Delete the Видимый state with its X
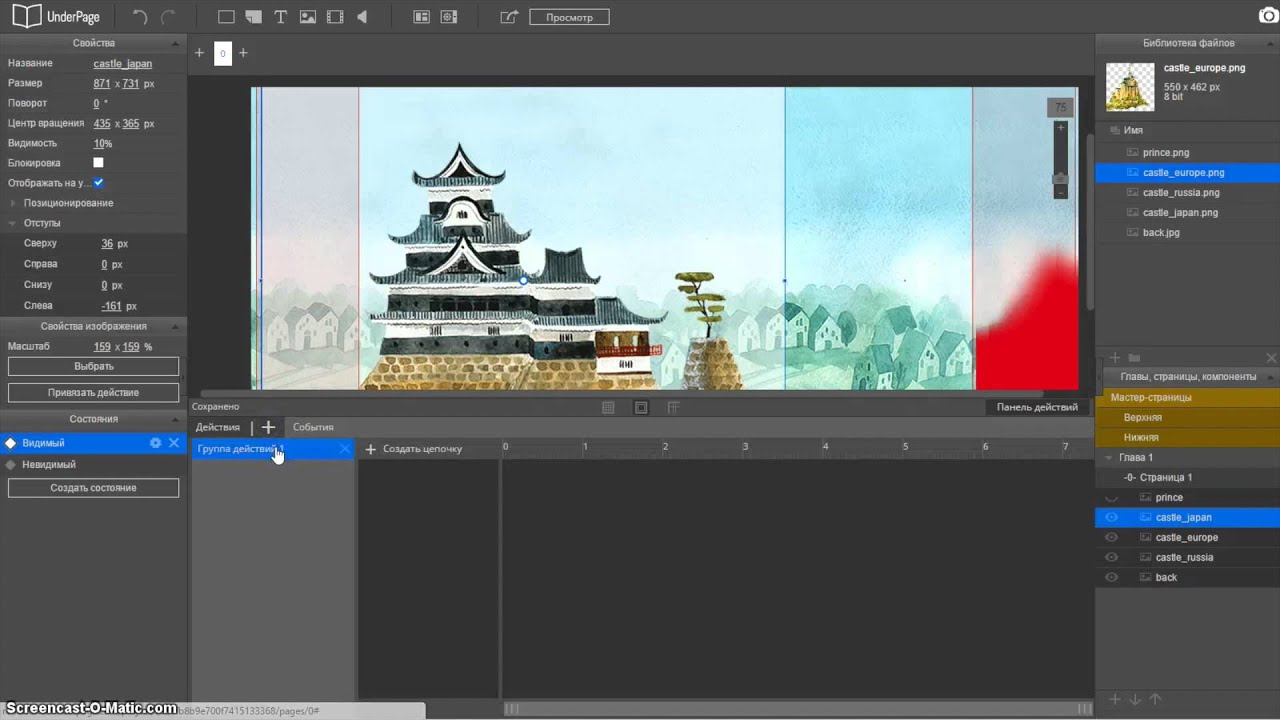 coord(174,443)
